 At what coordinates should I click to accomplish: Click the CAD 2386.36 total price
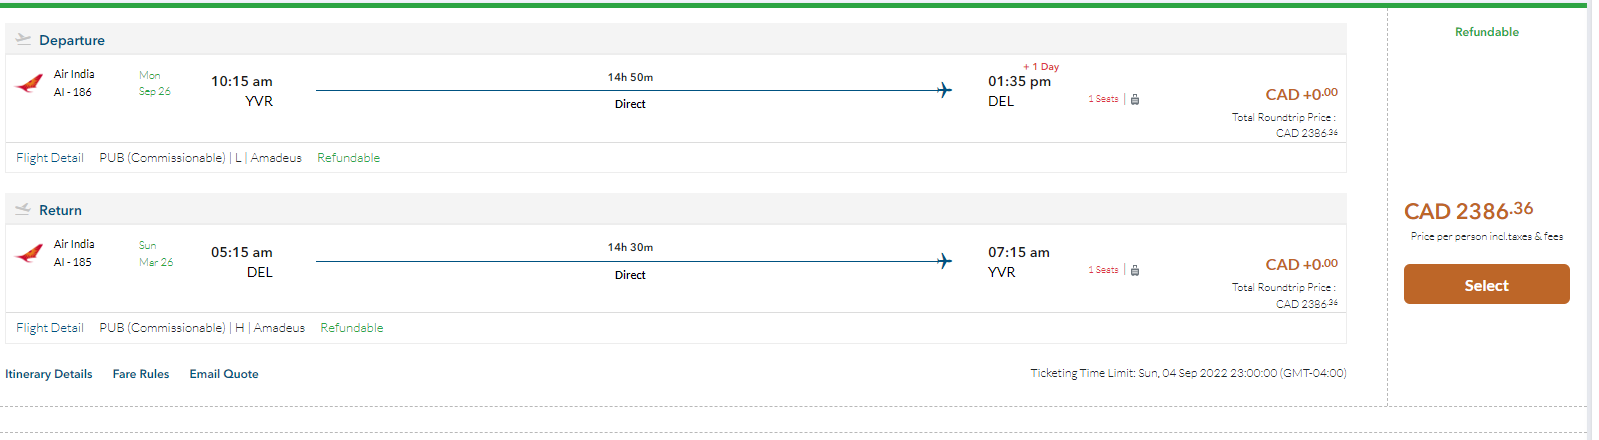tap(1468, 211)
